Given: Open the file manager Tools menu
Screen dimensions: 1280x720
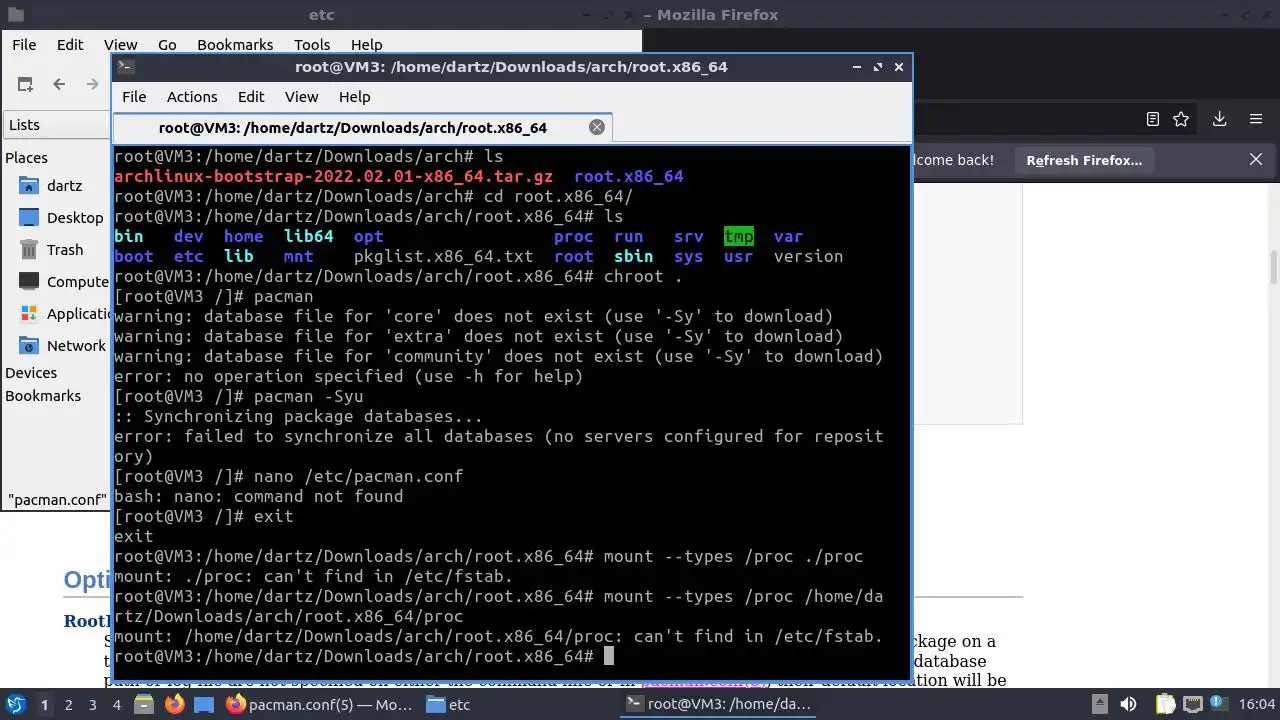Looking at the screenshot, I should (x=312, y=45).
